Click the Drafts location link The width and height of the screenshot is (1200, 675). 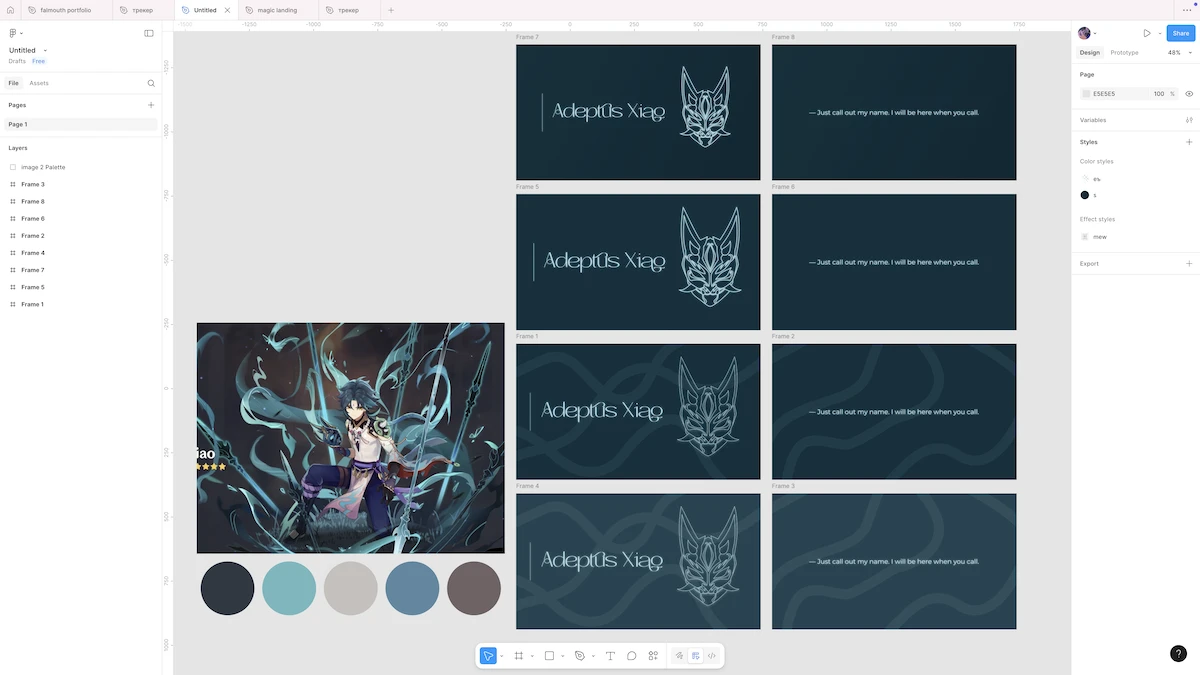(17, 61)
